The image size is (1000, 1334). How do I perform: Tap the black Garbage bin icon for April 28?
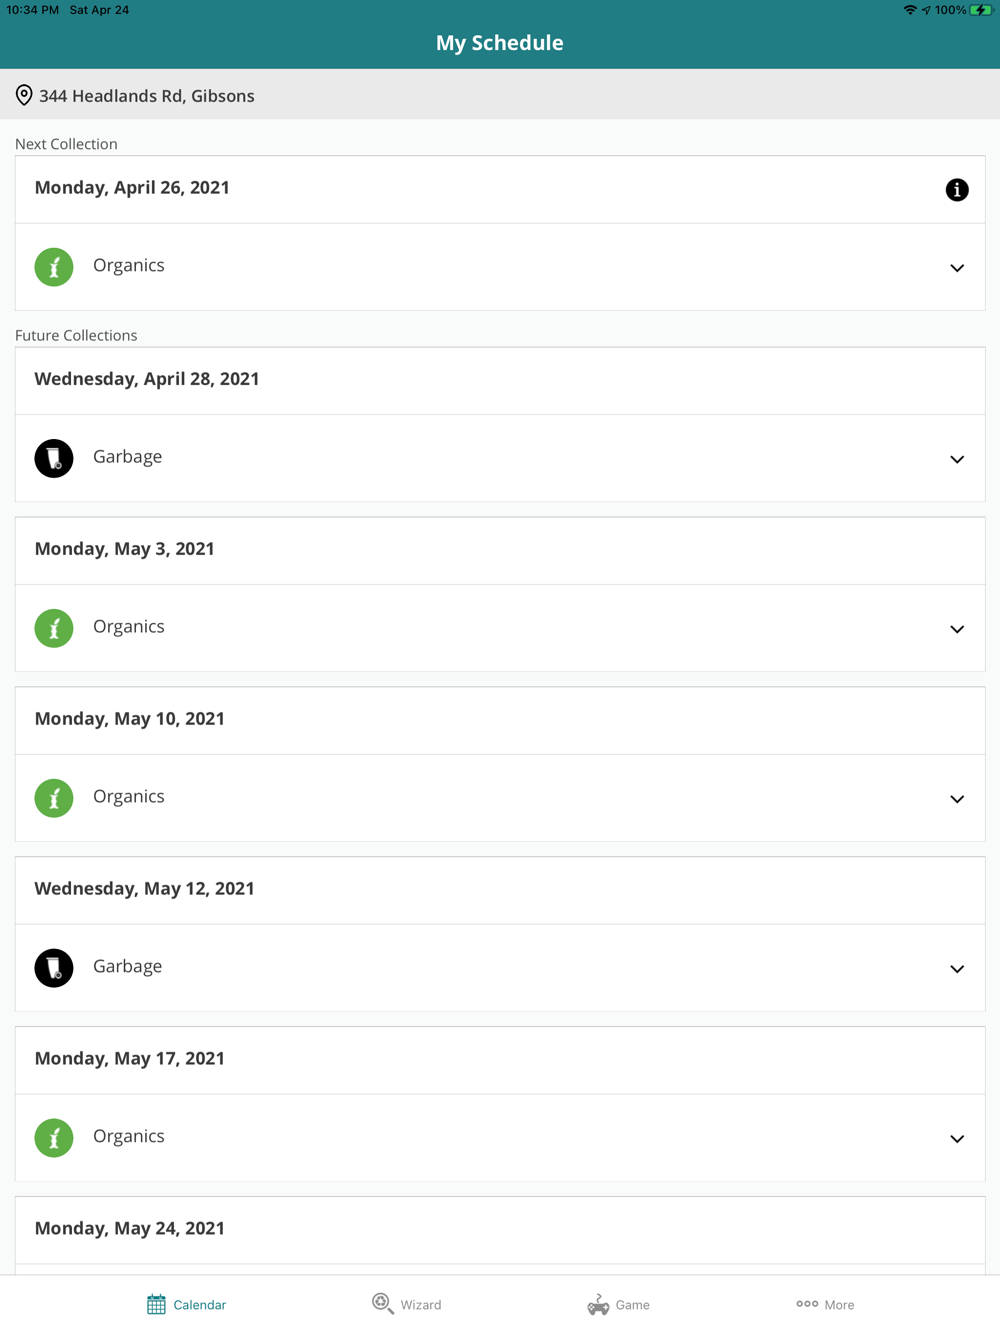pyautogui.click(x=54, y=458)
